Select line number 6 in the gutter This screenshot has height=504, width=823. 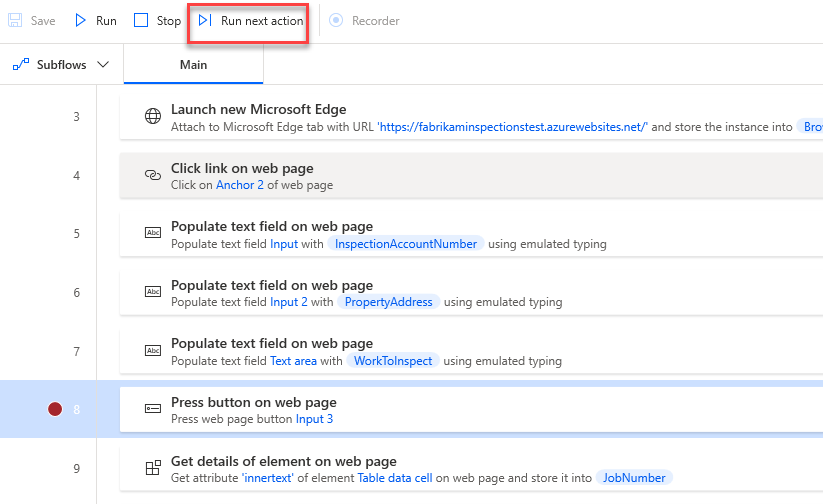[x=76, y=292]
